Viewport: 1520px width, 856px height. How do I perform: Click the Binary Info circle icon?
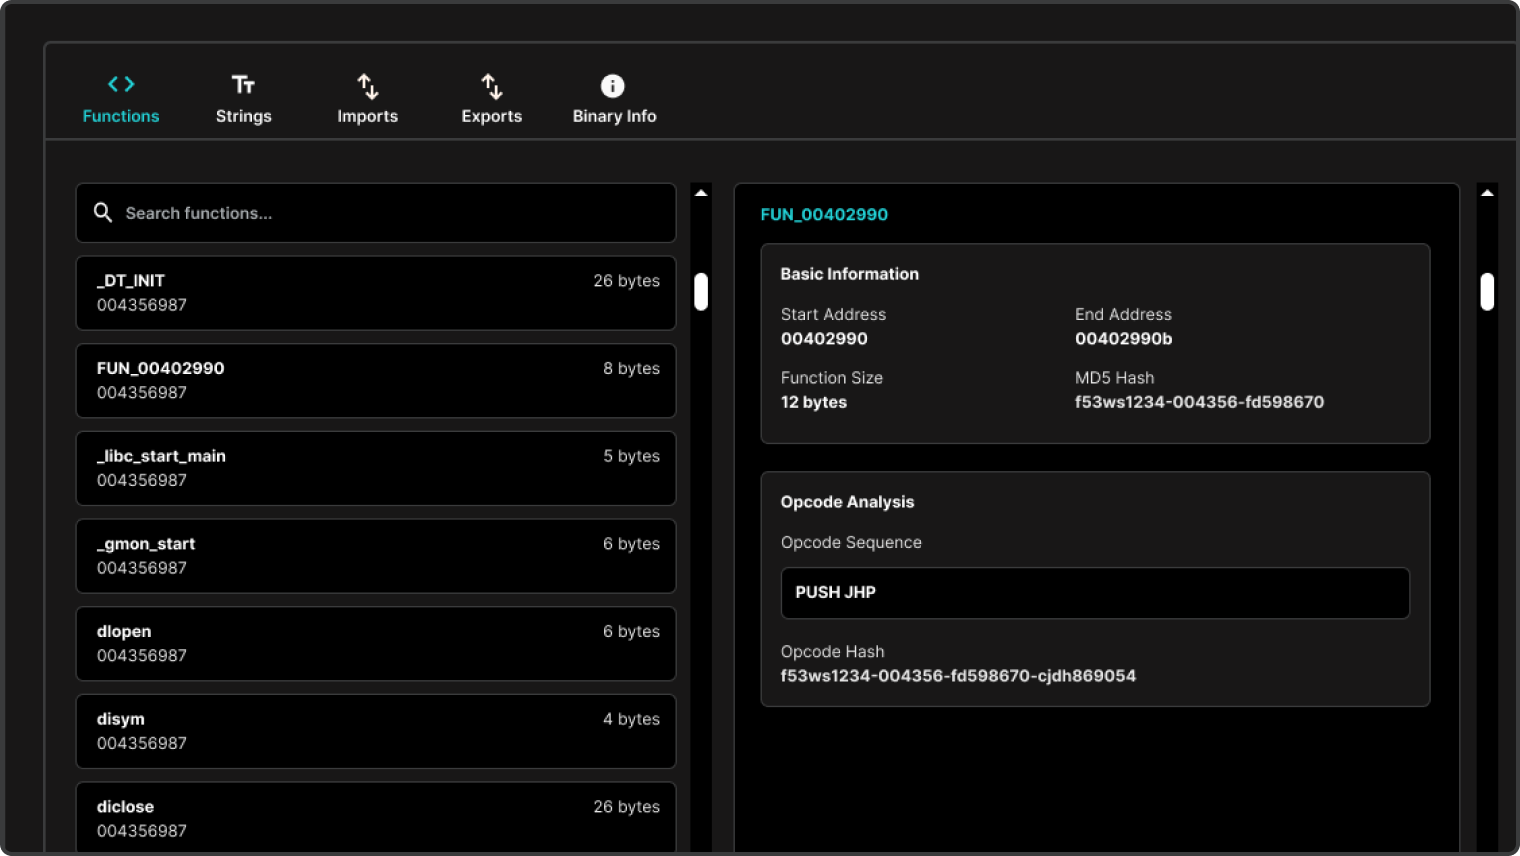point(612,86)
